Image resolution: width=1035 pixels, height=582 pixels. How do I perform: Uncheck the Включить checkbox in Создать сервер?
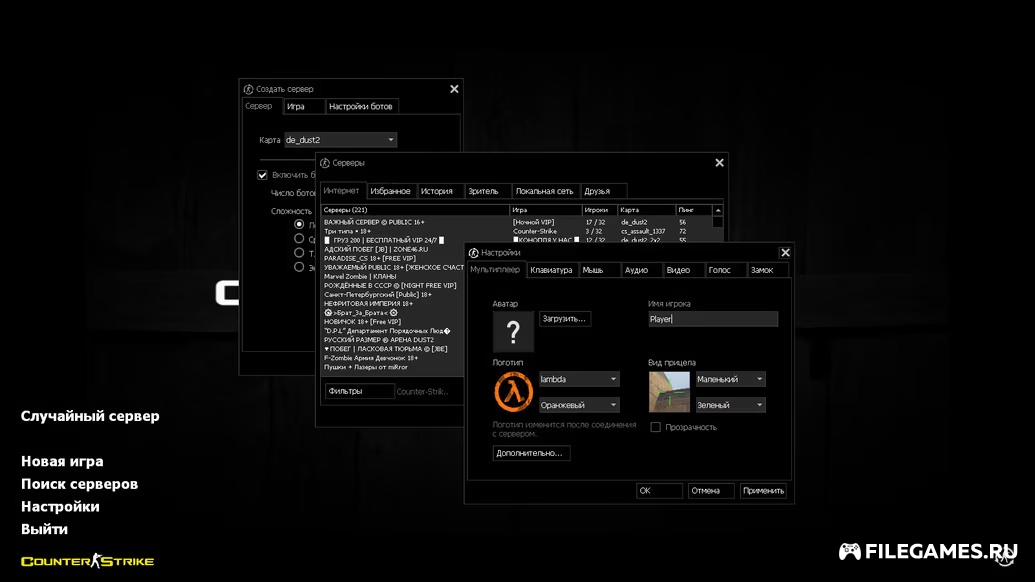pyautogui.click(x=262, y=175)
